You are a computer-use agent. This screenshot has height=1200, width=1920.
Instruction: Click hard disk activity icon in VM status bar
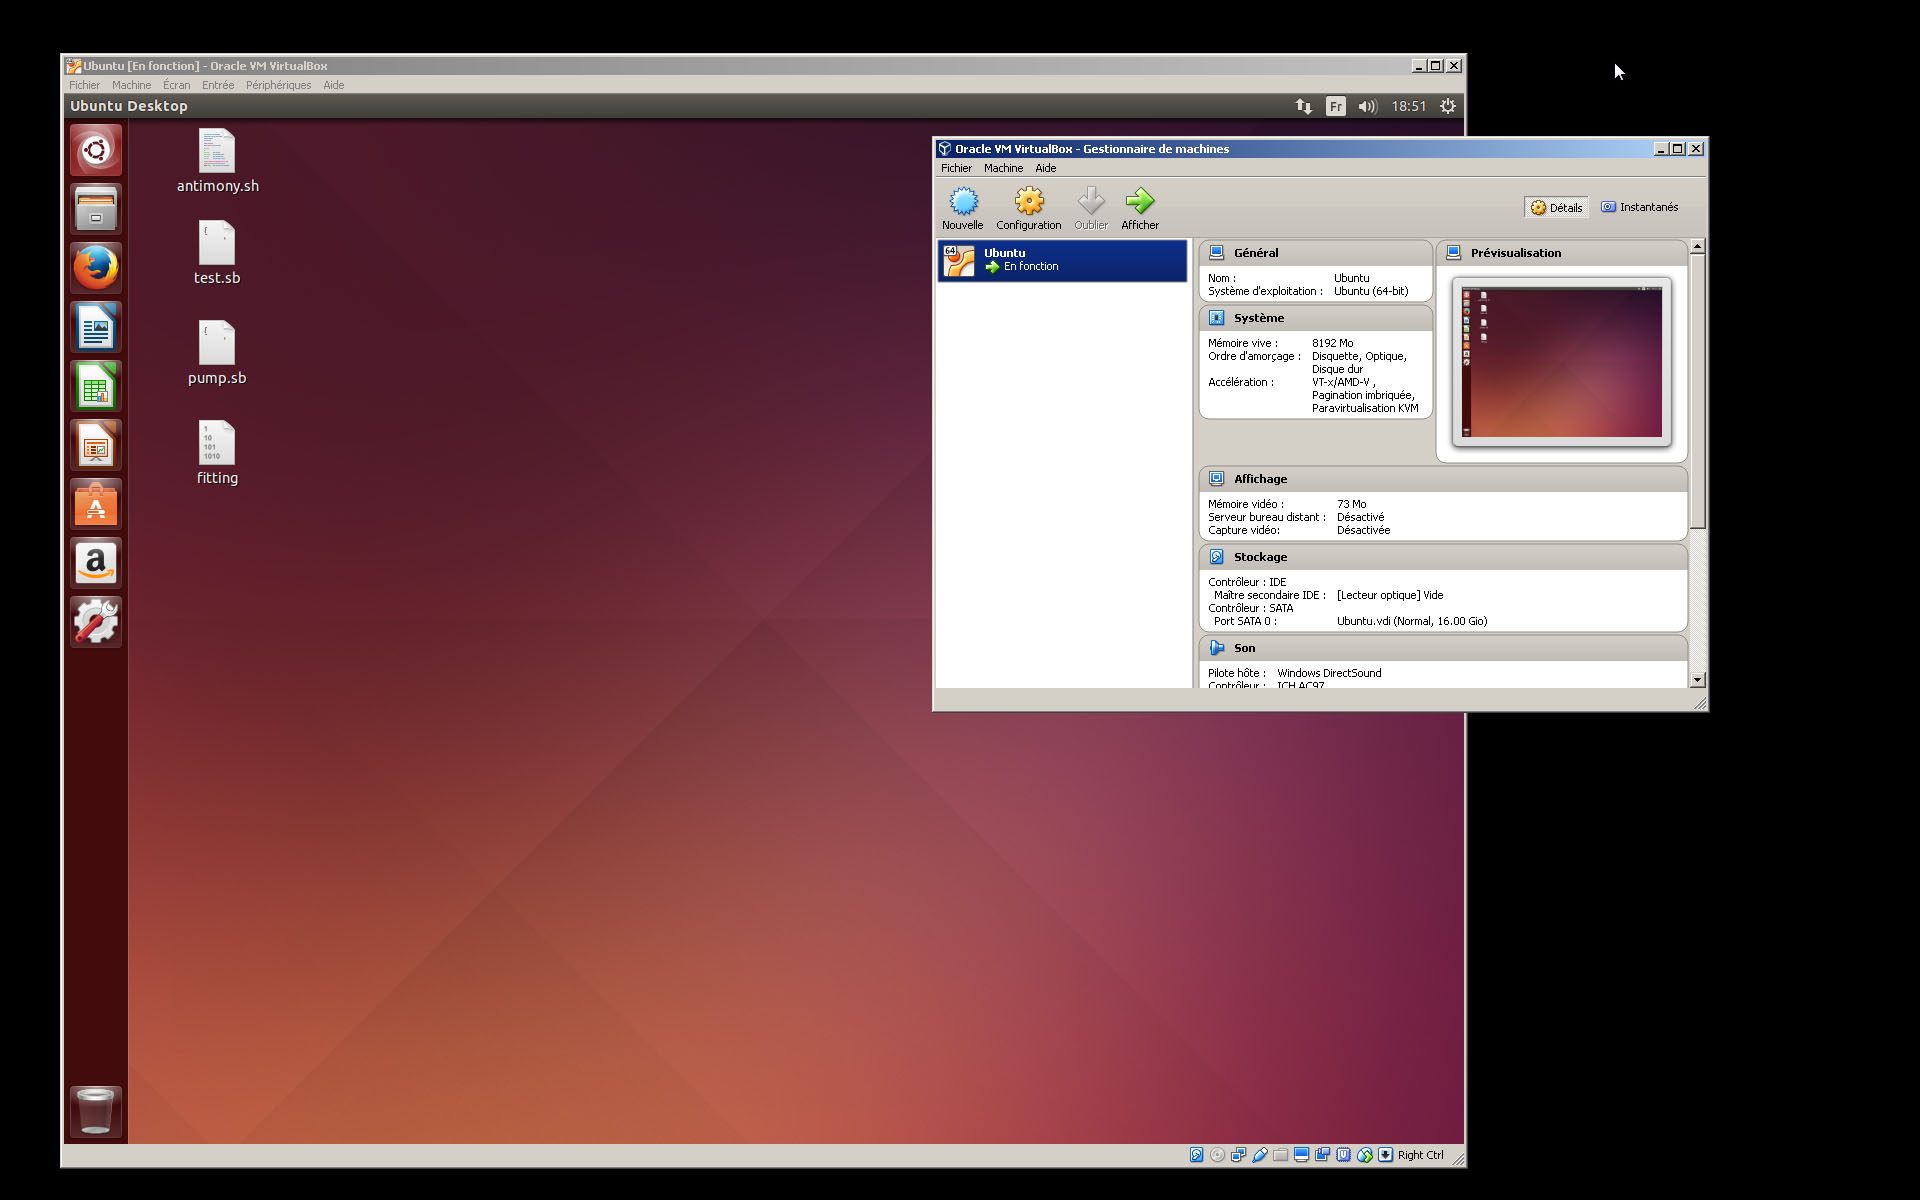[1197, 1155]
